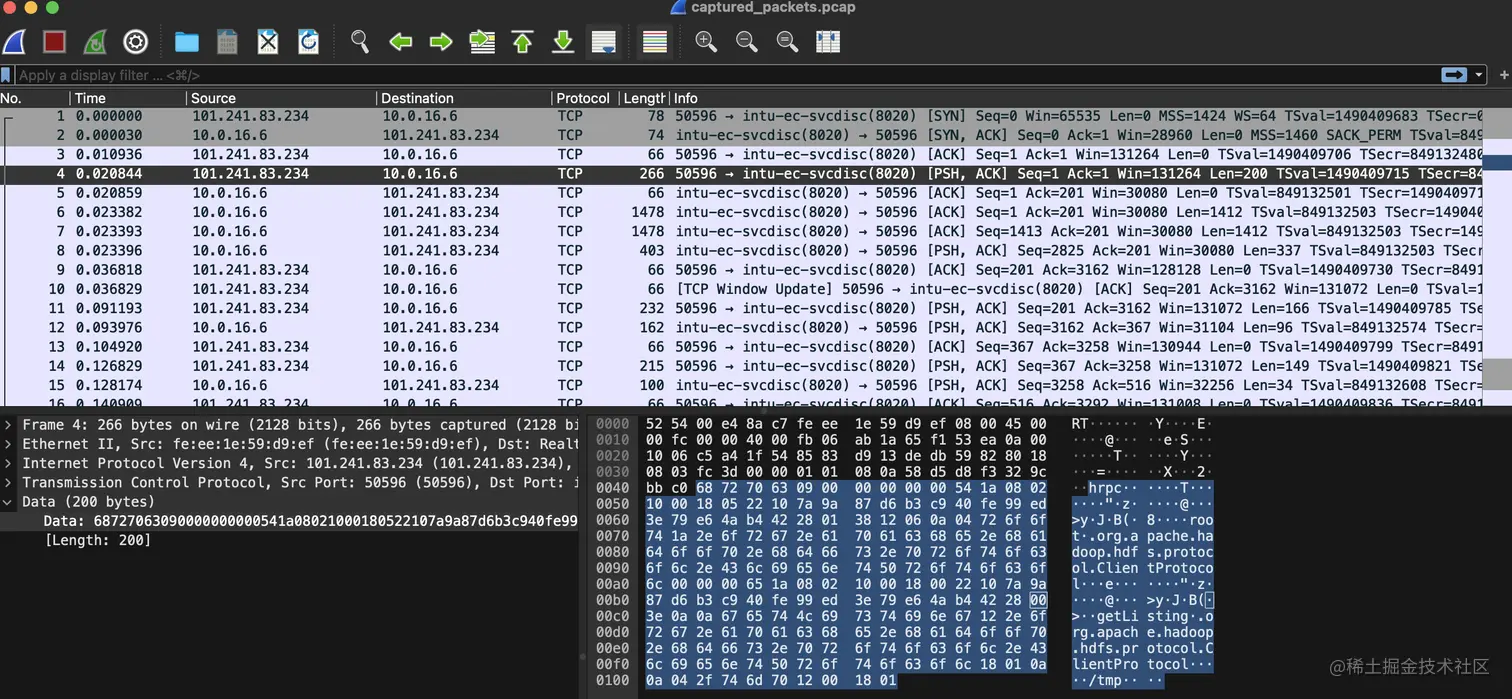
Task: Sort by the Source column header
Action: coord(282,98)
